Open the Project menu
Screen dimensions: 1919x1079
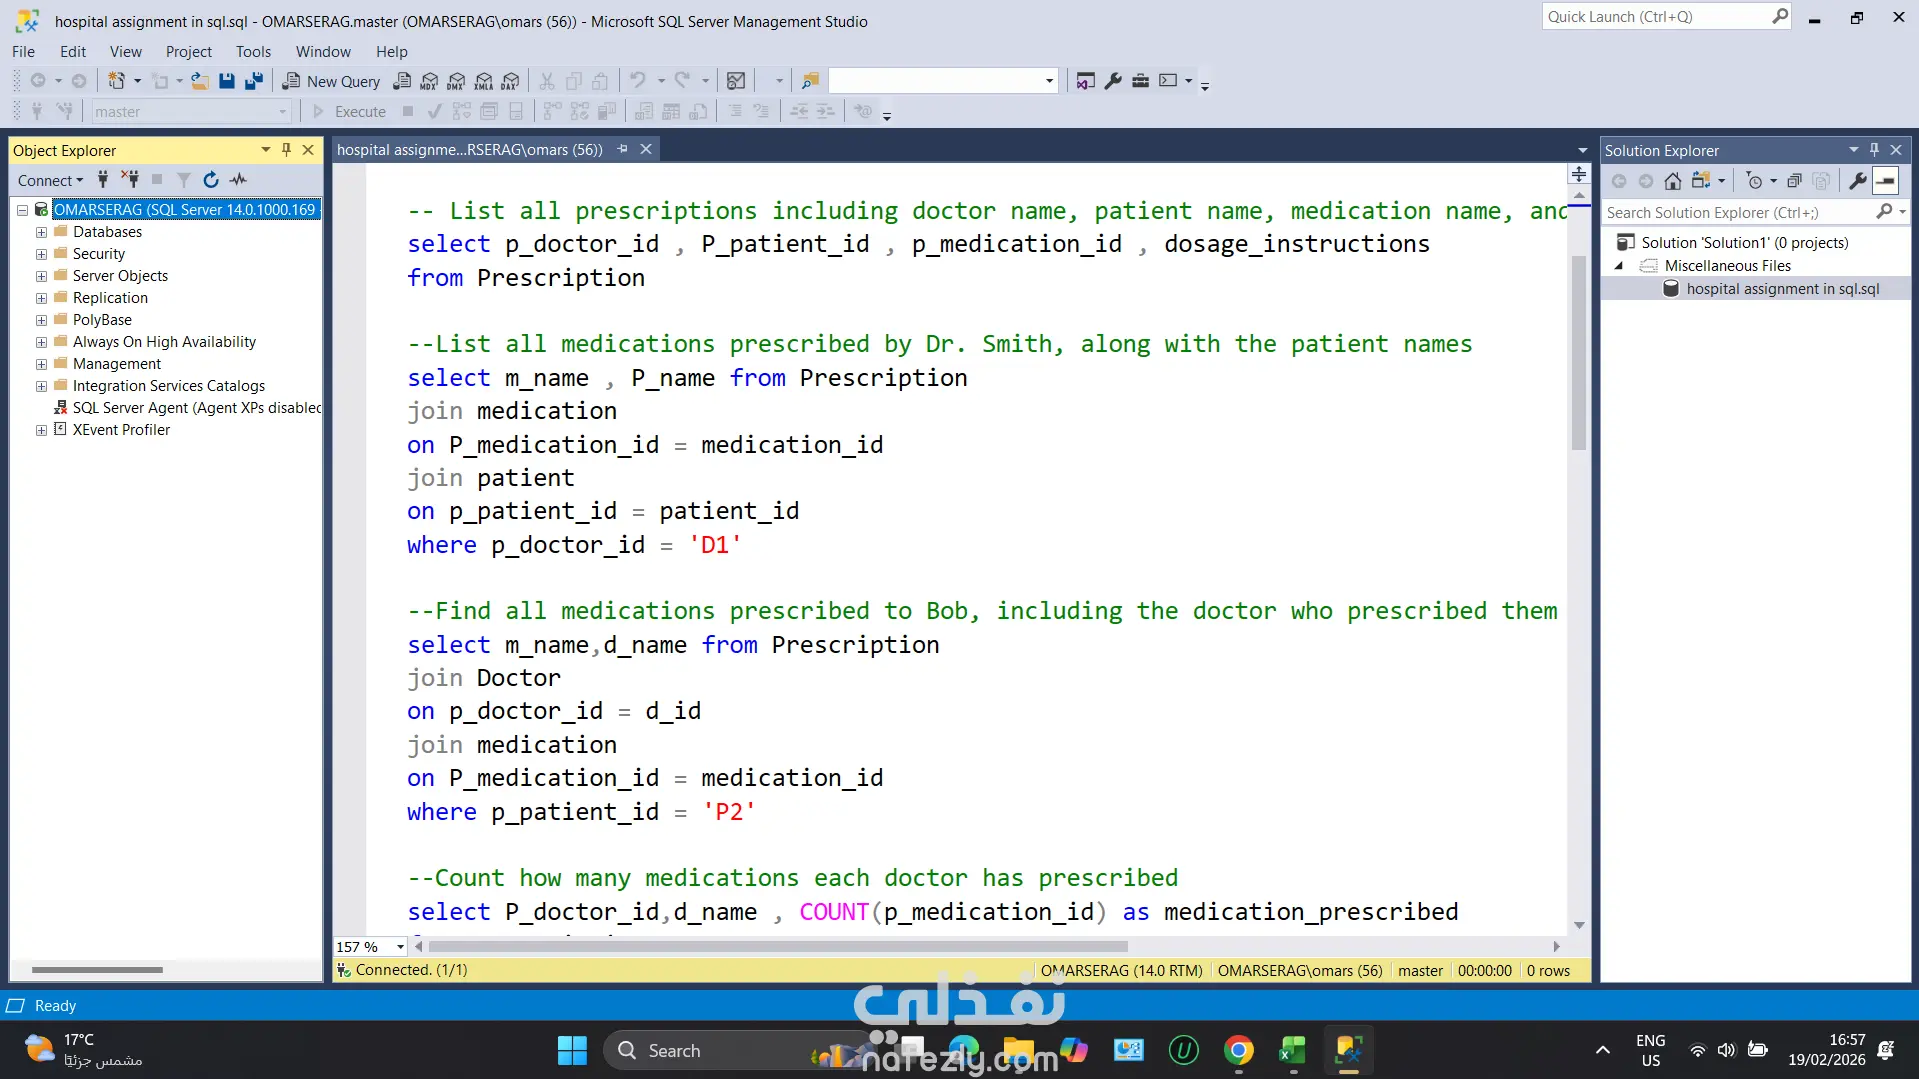click(x=189, y=51)
